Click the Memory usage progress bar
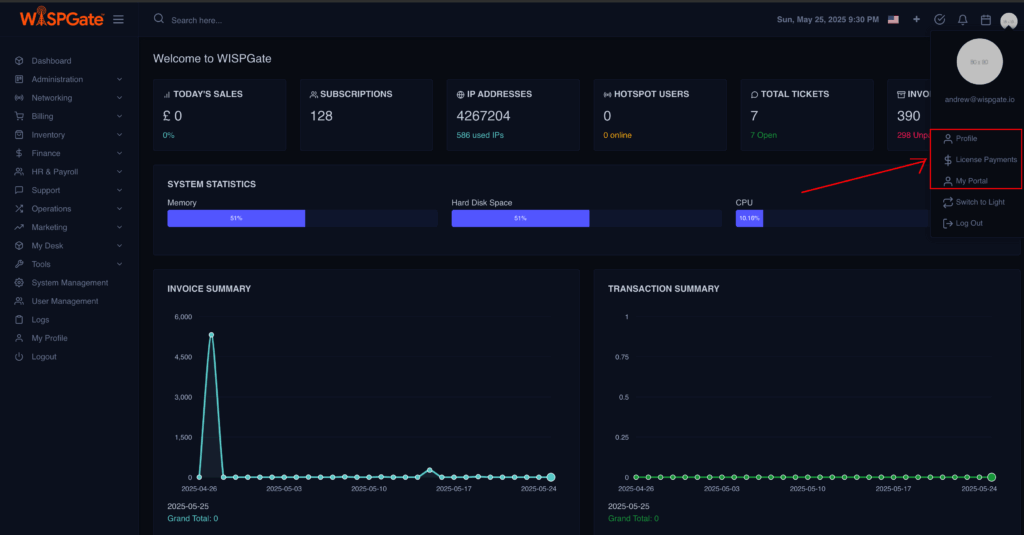 coord(302,218)
